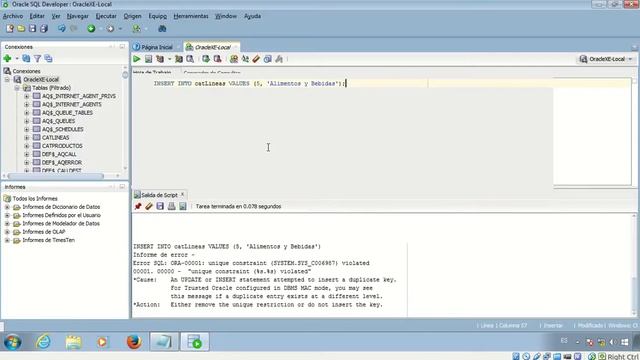
Task: Select the DEF$_AQCALL table
Action: [x=59, y=154]
